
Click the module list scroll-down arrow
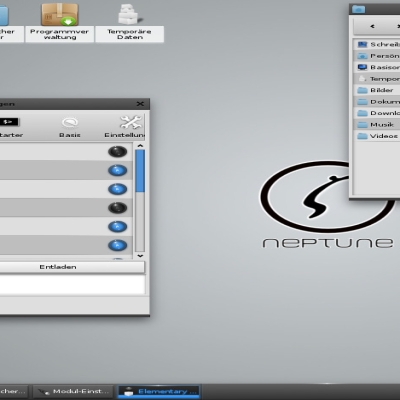[x=140, y=256]
